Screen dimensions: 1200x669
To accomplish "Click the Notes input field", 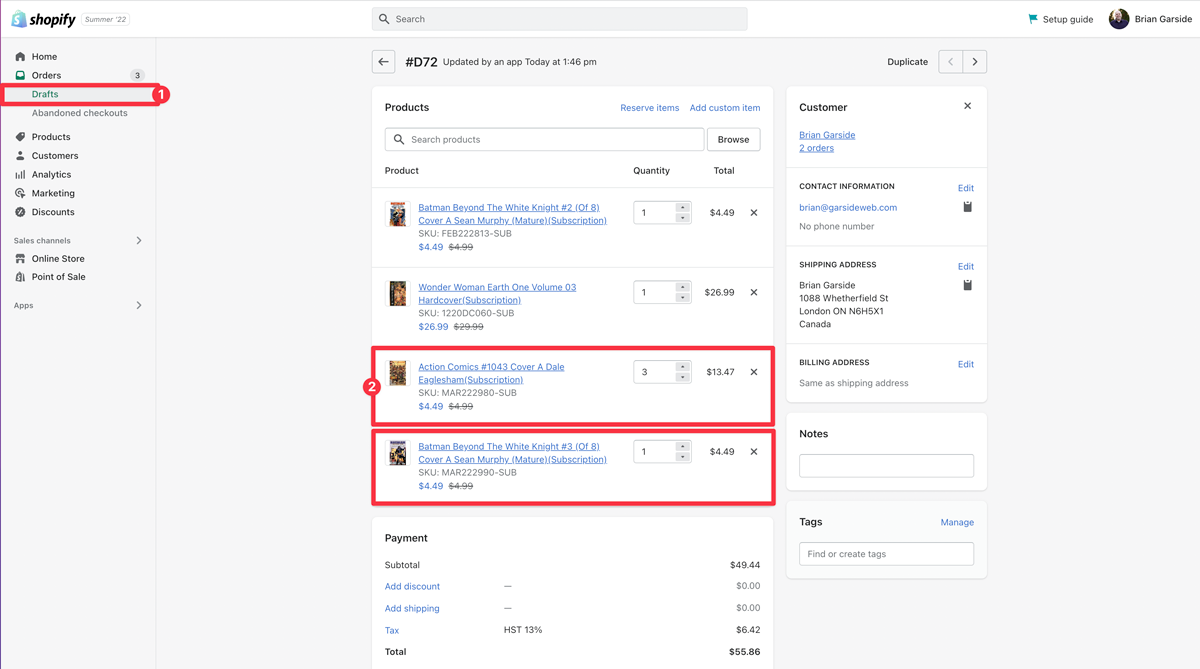I will [x=886, y=465].
